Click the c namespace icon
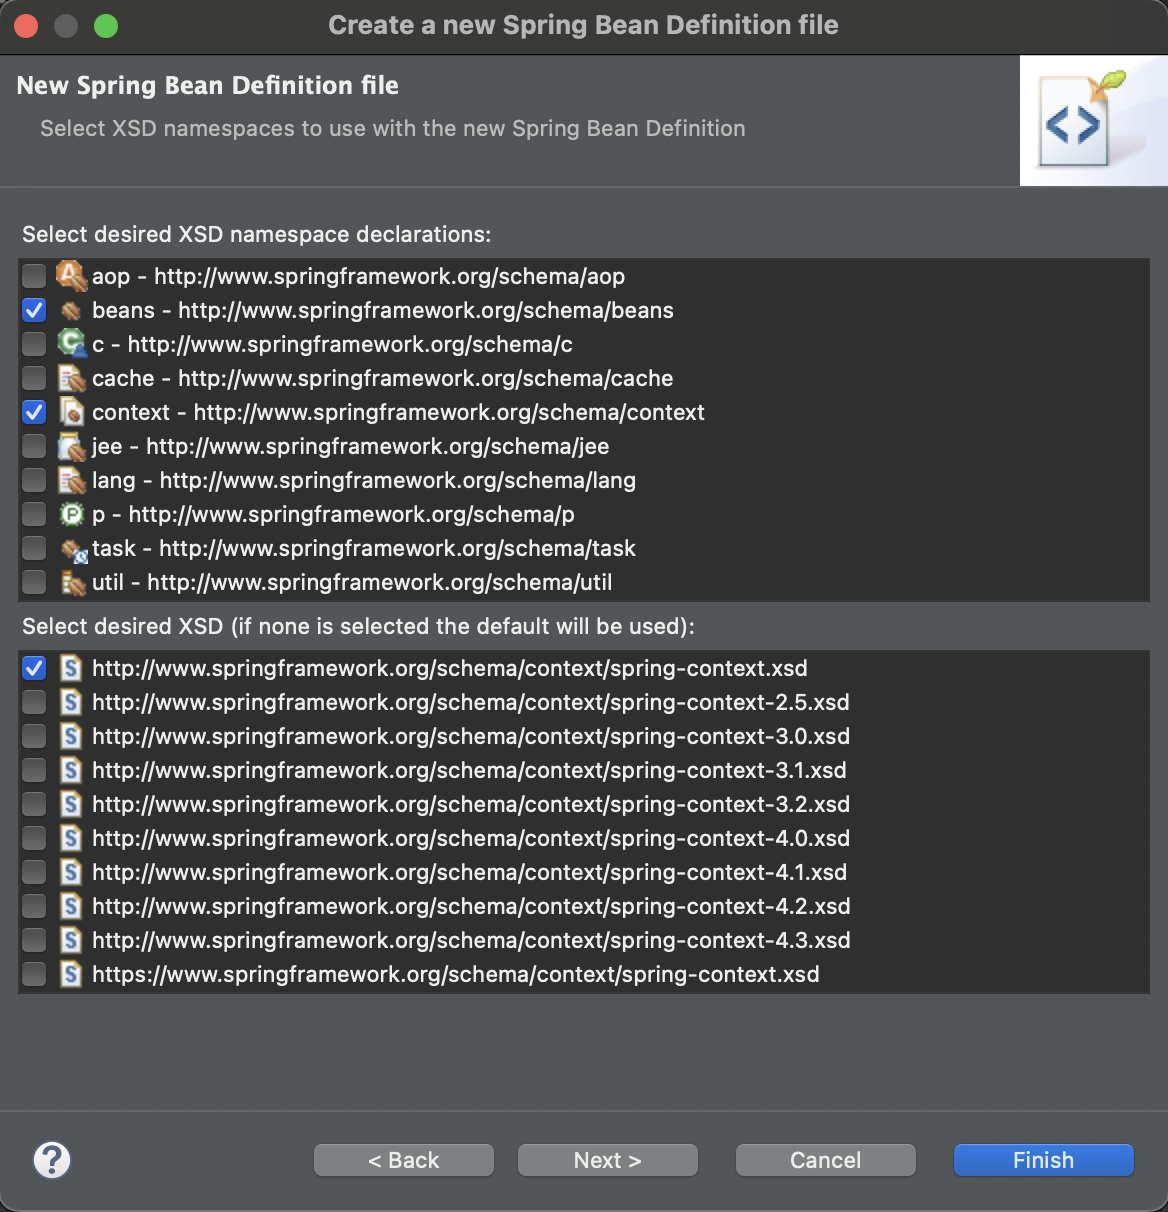Screen dimensions: 1168x1212 pyautogui.click(x=71, y=344)
